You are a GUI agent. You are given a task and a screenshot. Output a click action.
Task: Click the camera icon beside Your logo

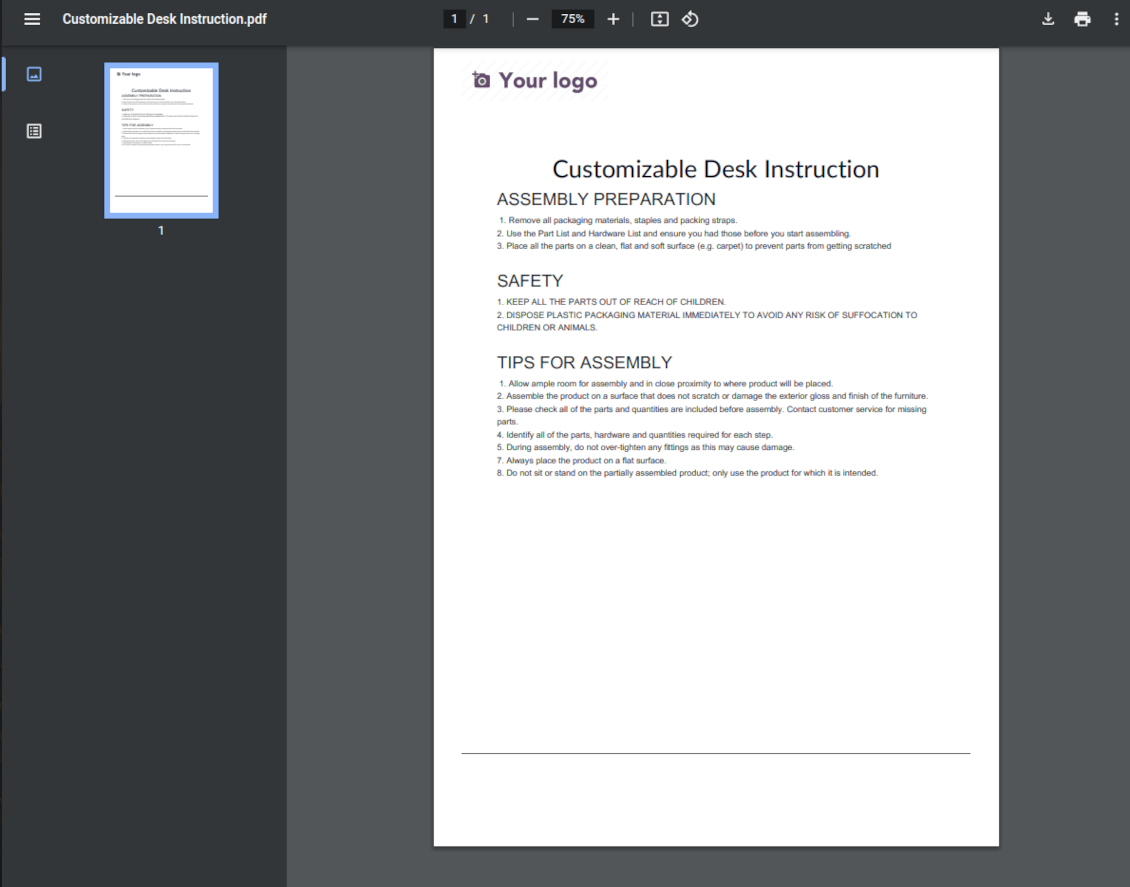pyautogui.click(x=481, y=81)
